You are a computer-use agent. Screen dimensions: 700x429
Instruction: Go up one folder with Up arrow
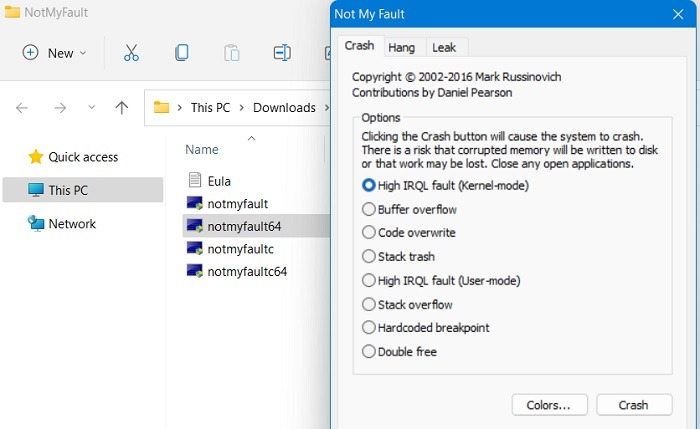[x=121, y=108]
